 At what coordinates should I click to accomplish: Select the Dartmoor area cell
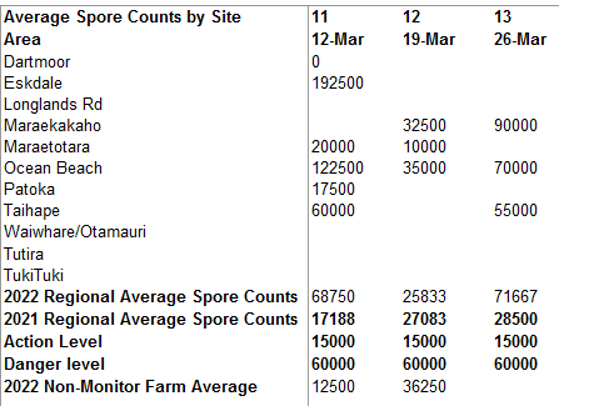tap(37, 62)
